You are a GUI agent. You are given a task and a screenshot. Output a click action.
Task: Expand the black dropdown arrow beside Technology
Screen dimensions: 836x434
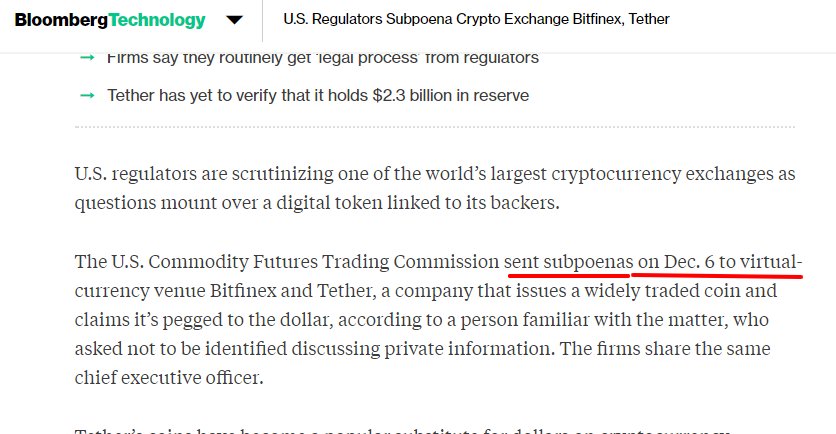(234, 20)
